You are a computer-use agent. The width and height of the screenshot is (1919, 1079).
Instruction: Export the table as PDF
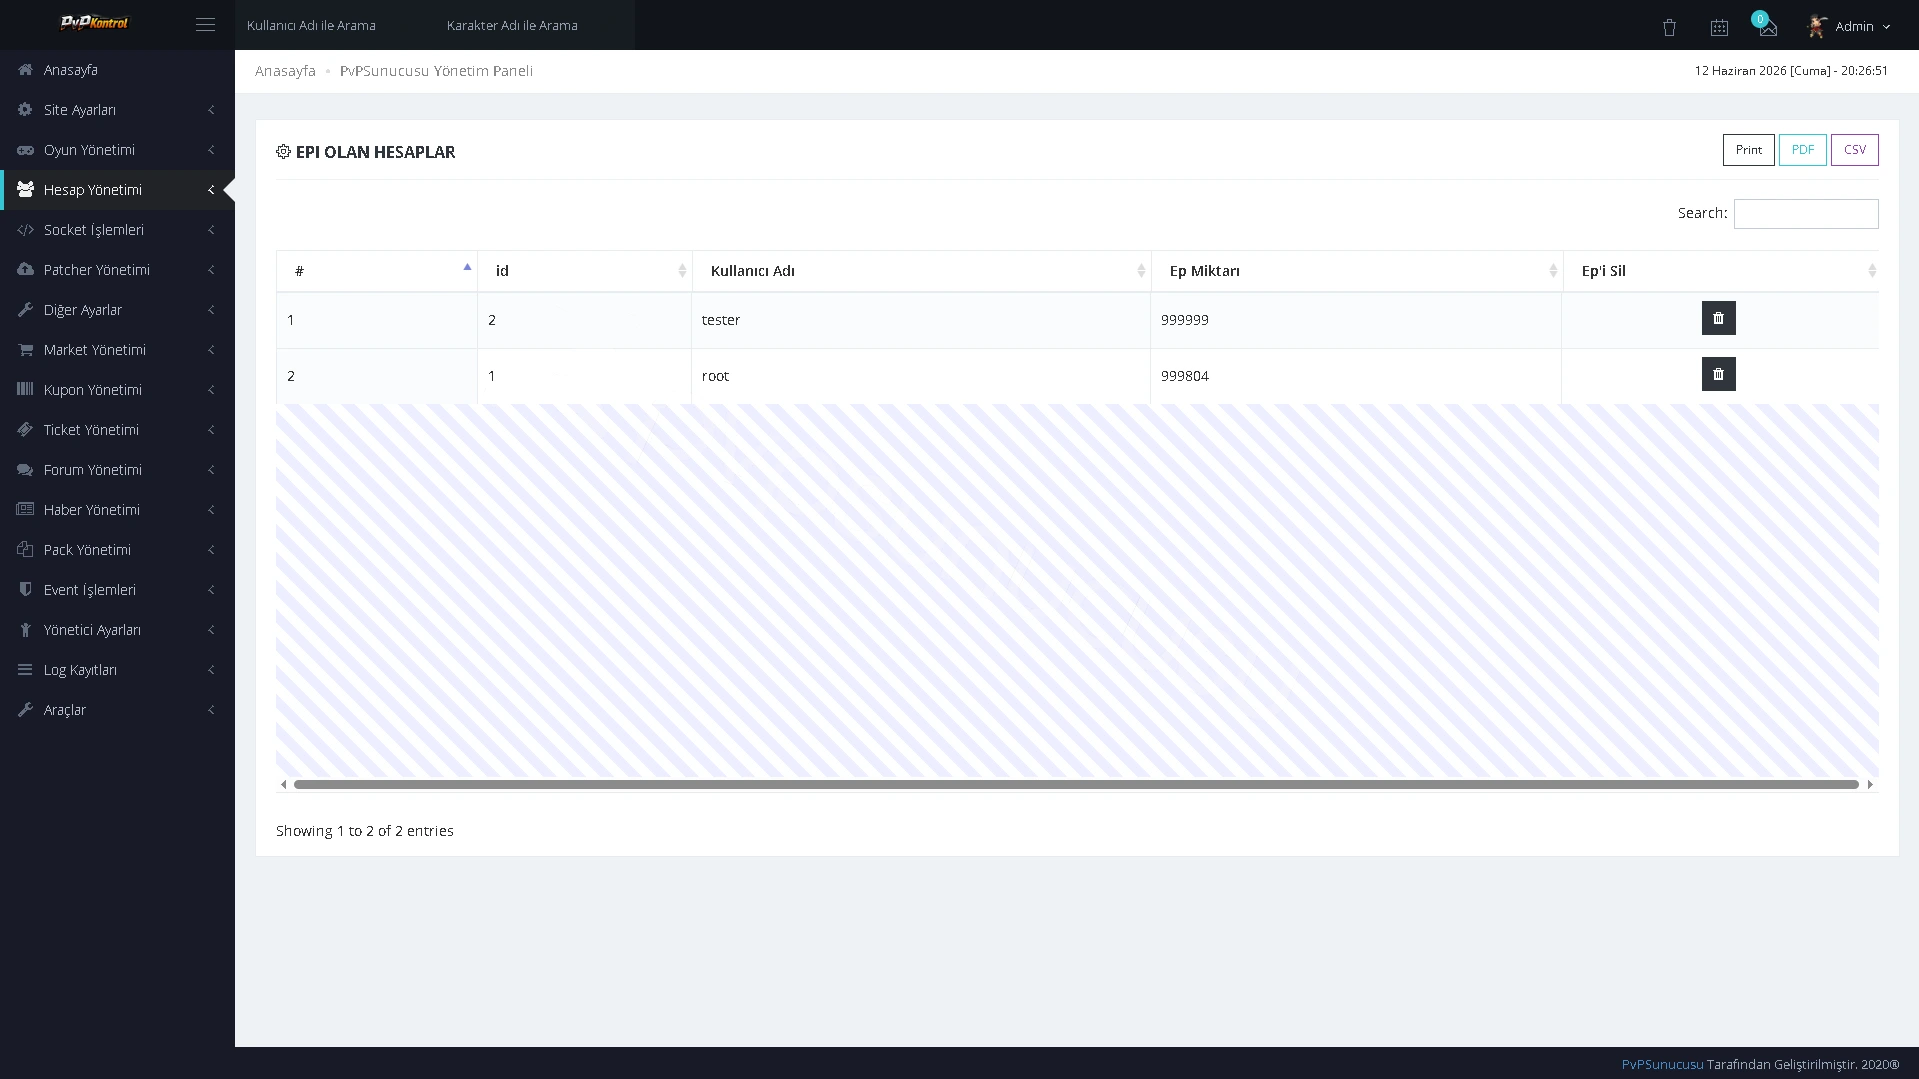click(1802, 150)
